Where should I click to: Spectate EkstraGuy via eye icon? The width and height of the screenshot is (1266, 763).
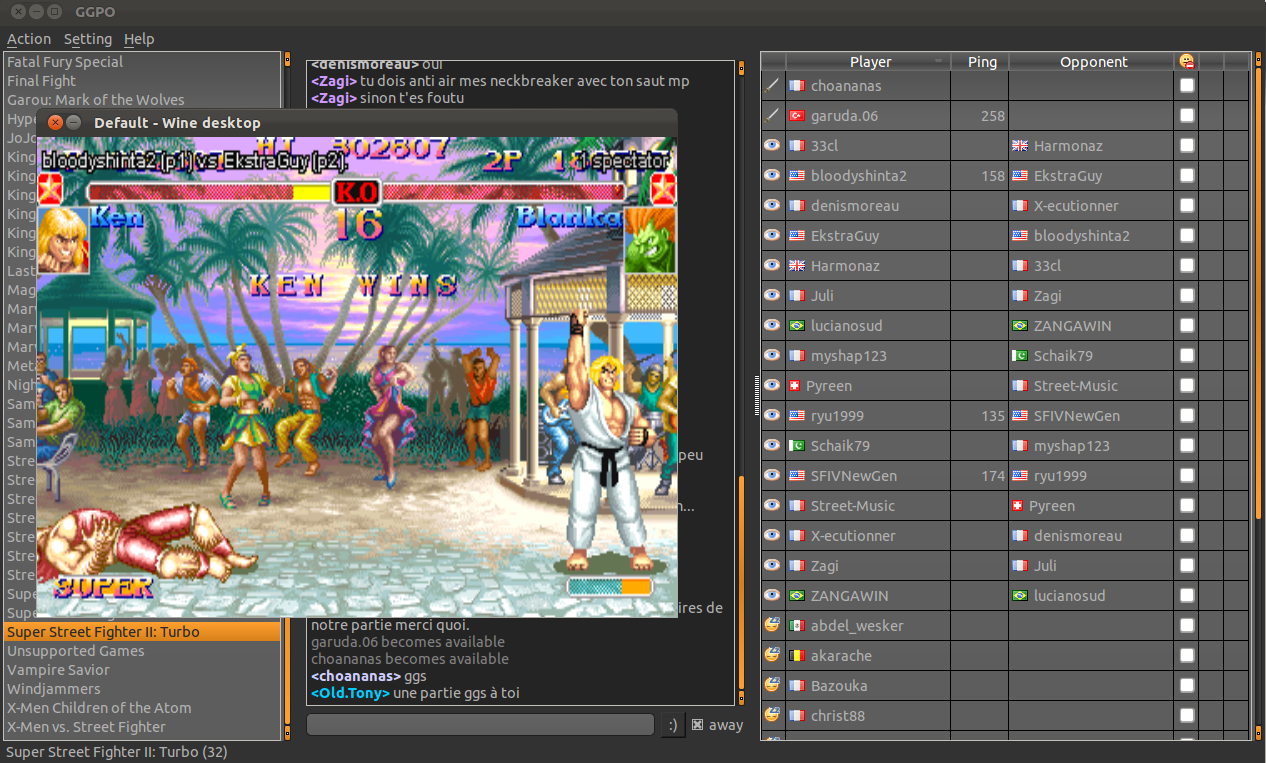tap(772, 236)
